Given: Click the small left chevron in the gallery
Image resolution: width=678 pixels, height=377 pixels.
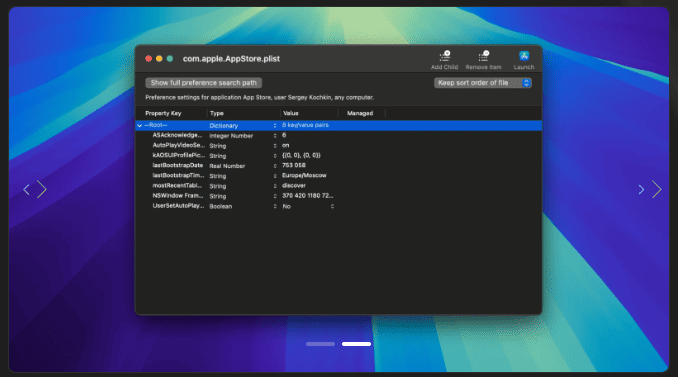Looking at the screenshot, I should (x=26, y=189).
